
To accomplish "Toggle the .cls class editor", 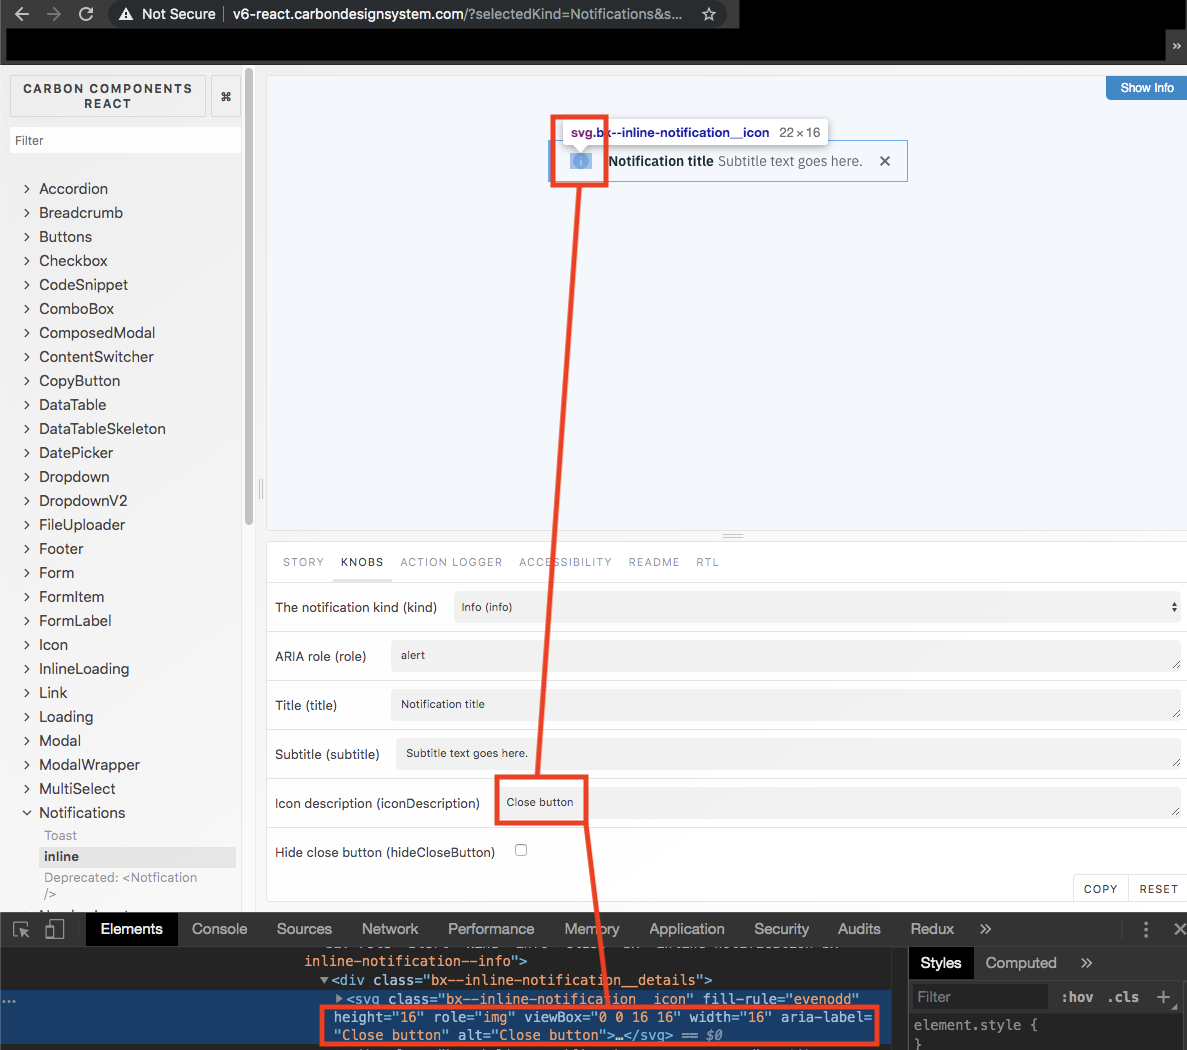I will click(x=1123, y=997).
